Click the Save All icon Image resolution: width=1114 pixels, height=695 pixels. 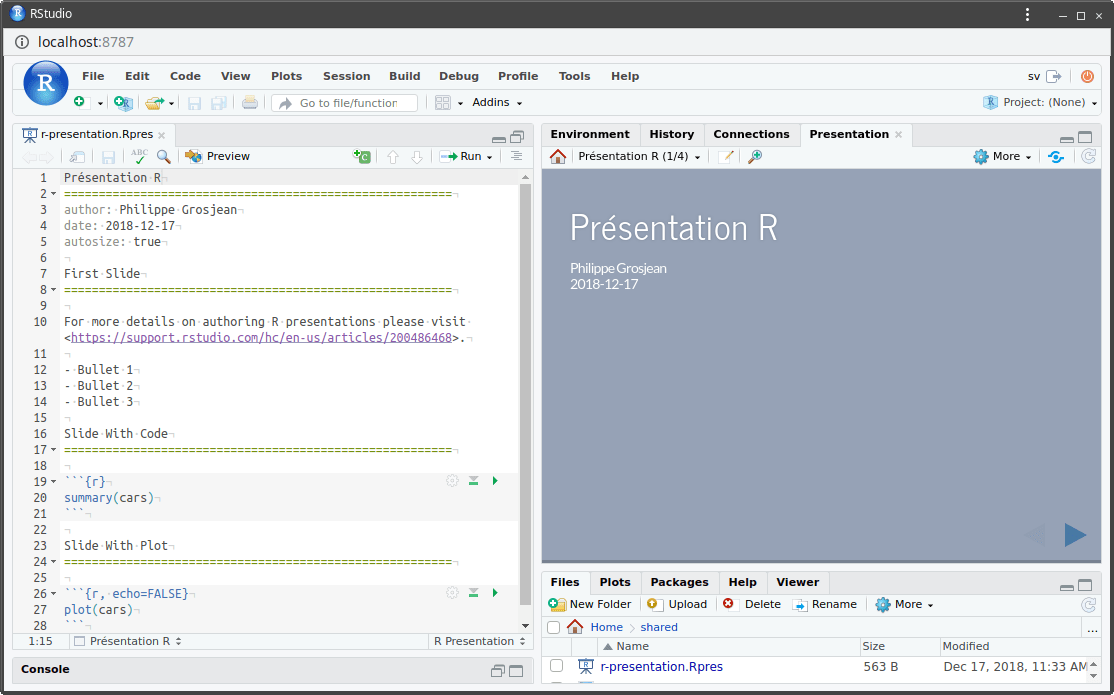pyautogui.click(x=219, y=103)
